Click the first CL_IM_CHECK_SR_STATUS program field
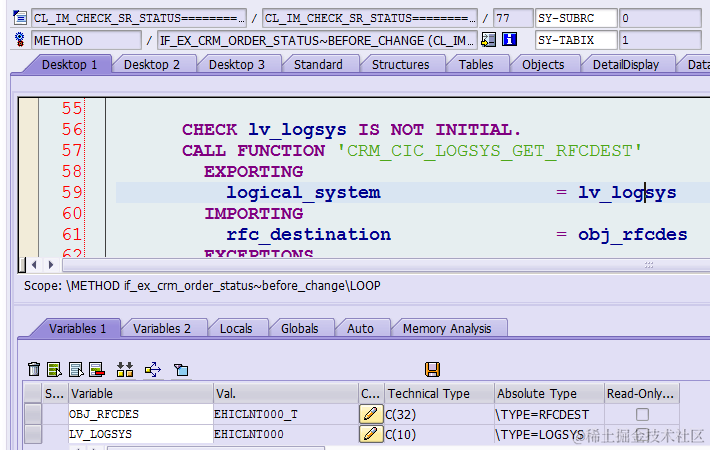This screenshot has width=710, height=450. [139, 18]
